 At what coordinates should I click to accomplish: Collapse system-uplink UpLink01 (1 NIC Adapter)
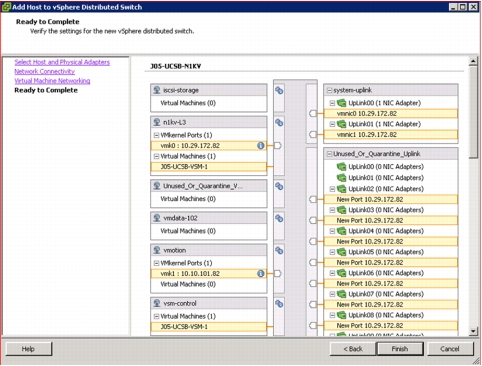click(332, 124)
